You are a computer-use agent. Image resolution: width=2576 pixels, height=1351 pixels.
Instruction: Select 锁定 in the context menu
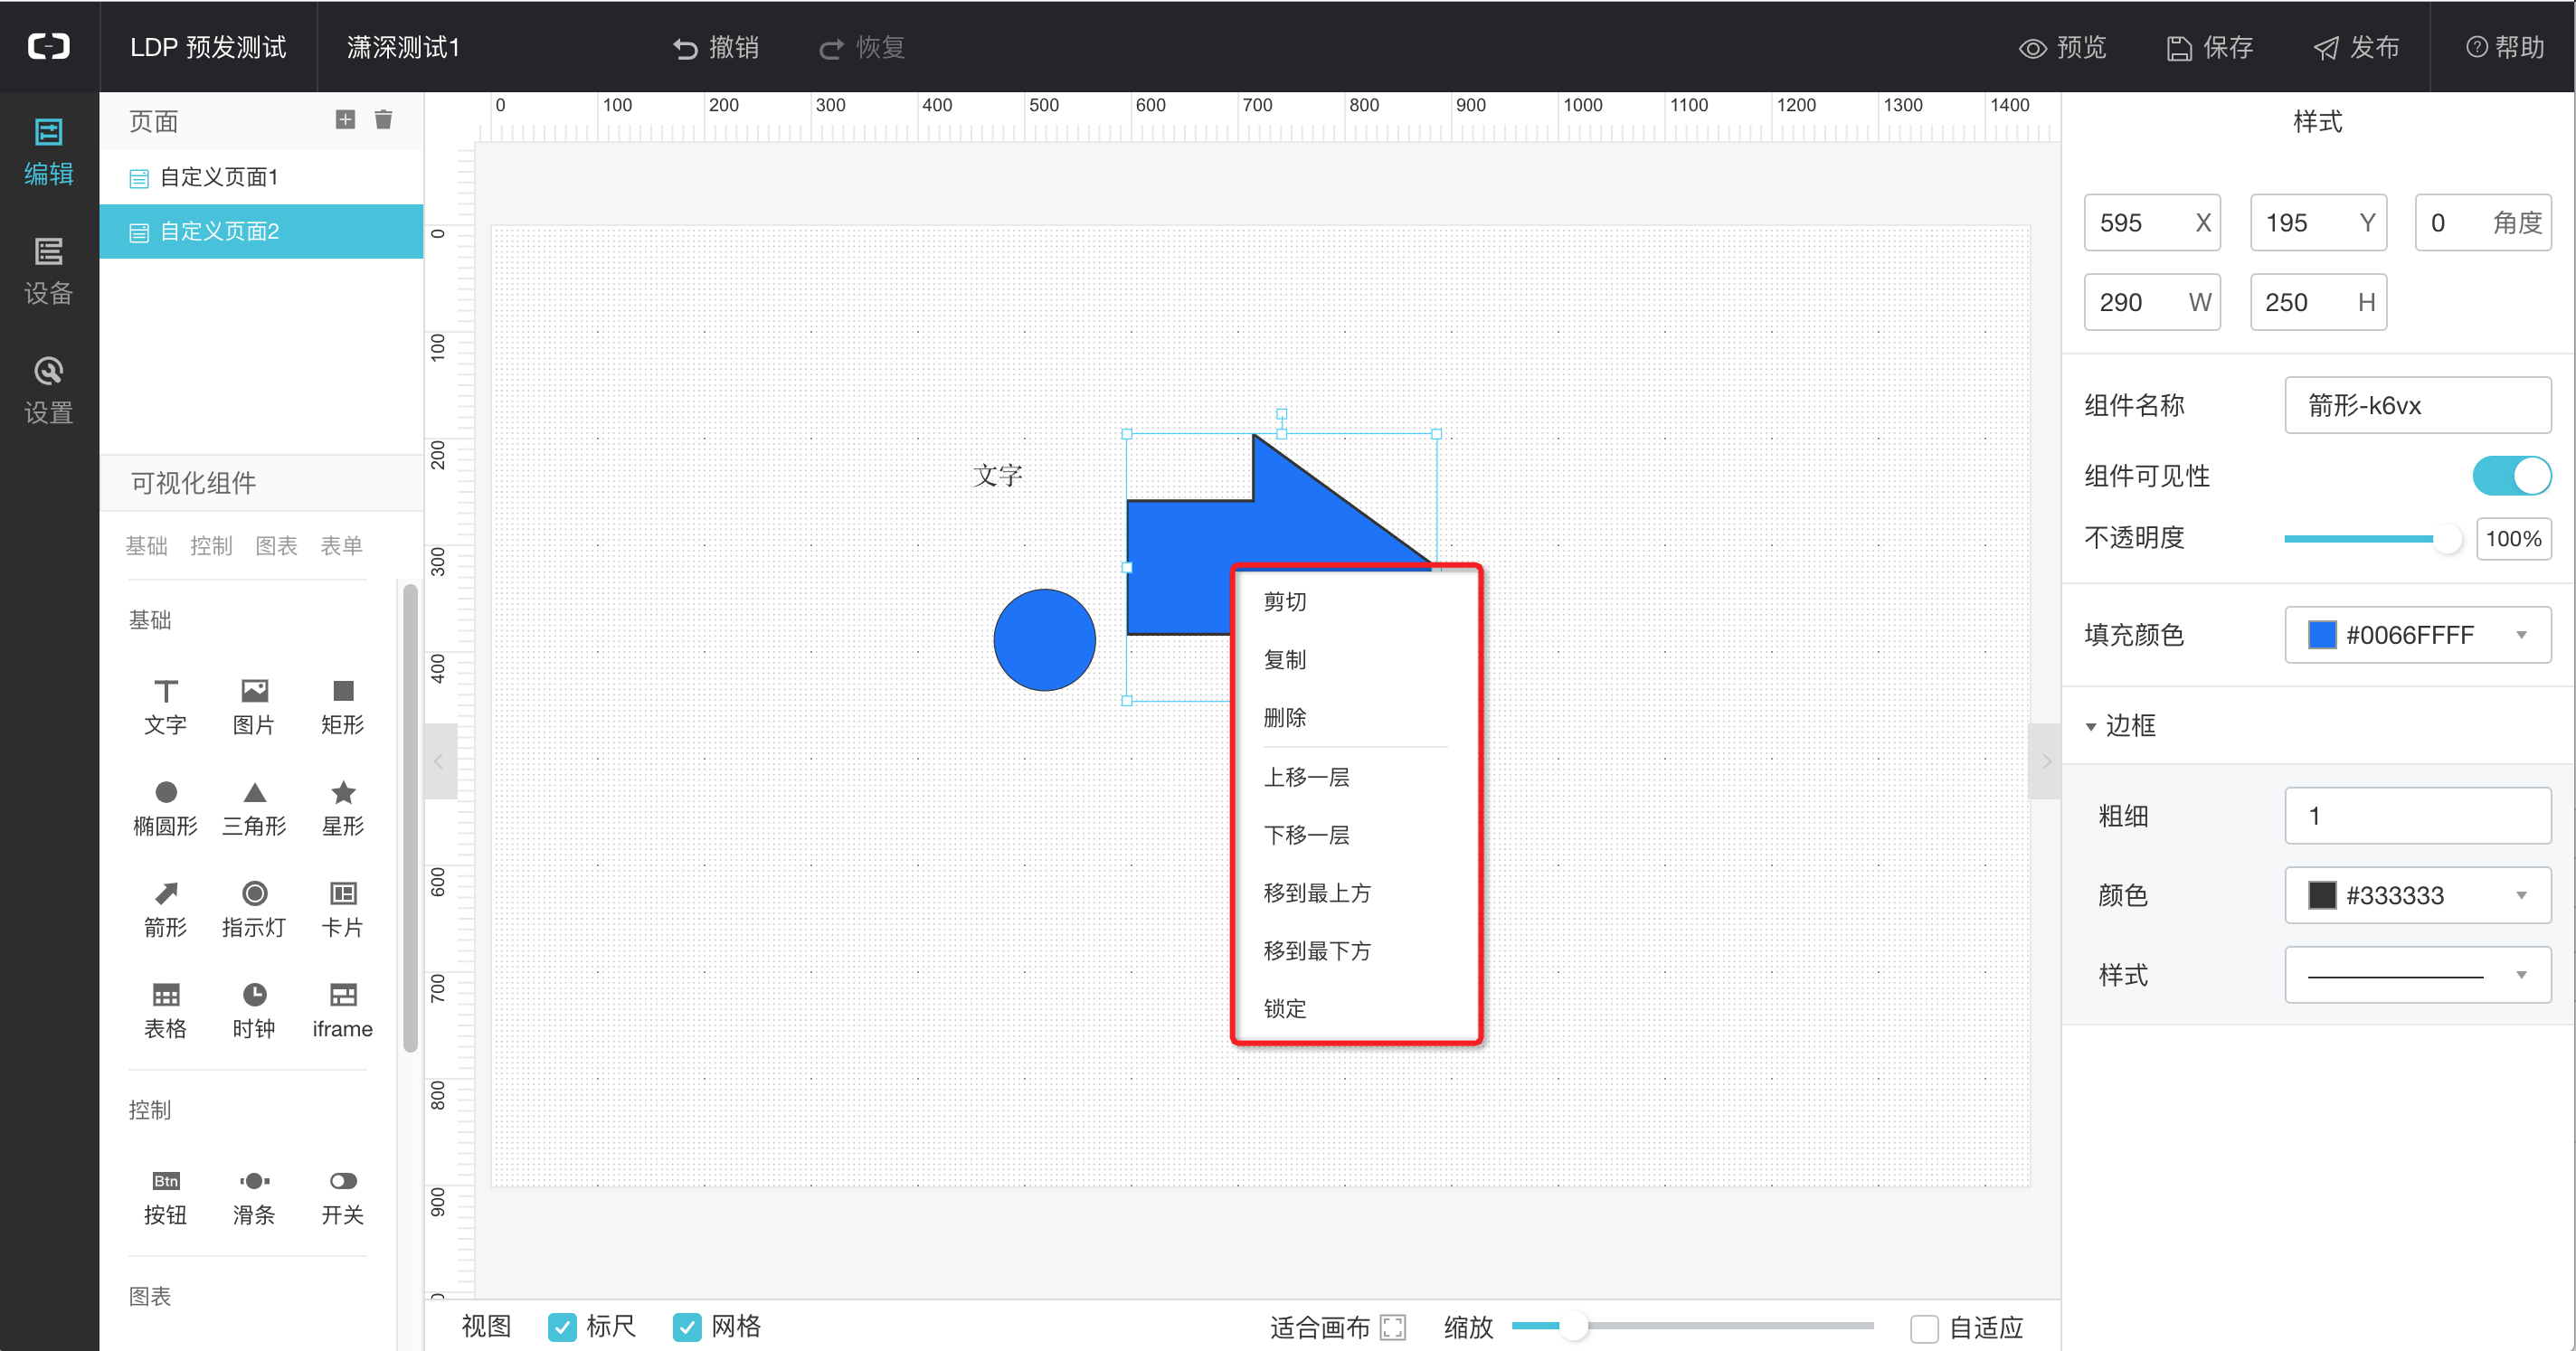pyautogui.click(x=1285, y=1008)
